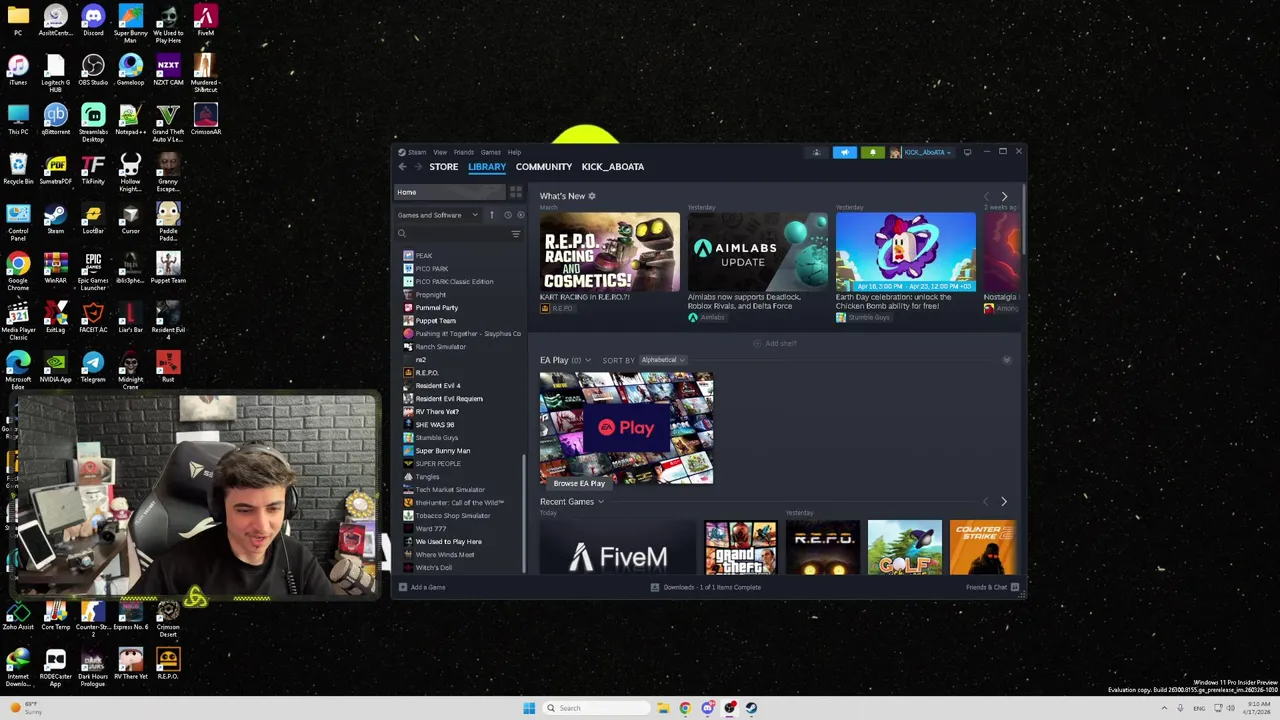Open Downloads status at bottom
The image size is (1280, 720).
[706, 588]
